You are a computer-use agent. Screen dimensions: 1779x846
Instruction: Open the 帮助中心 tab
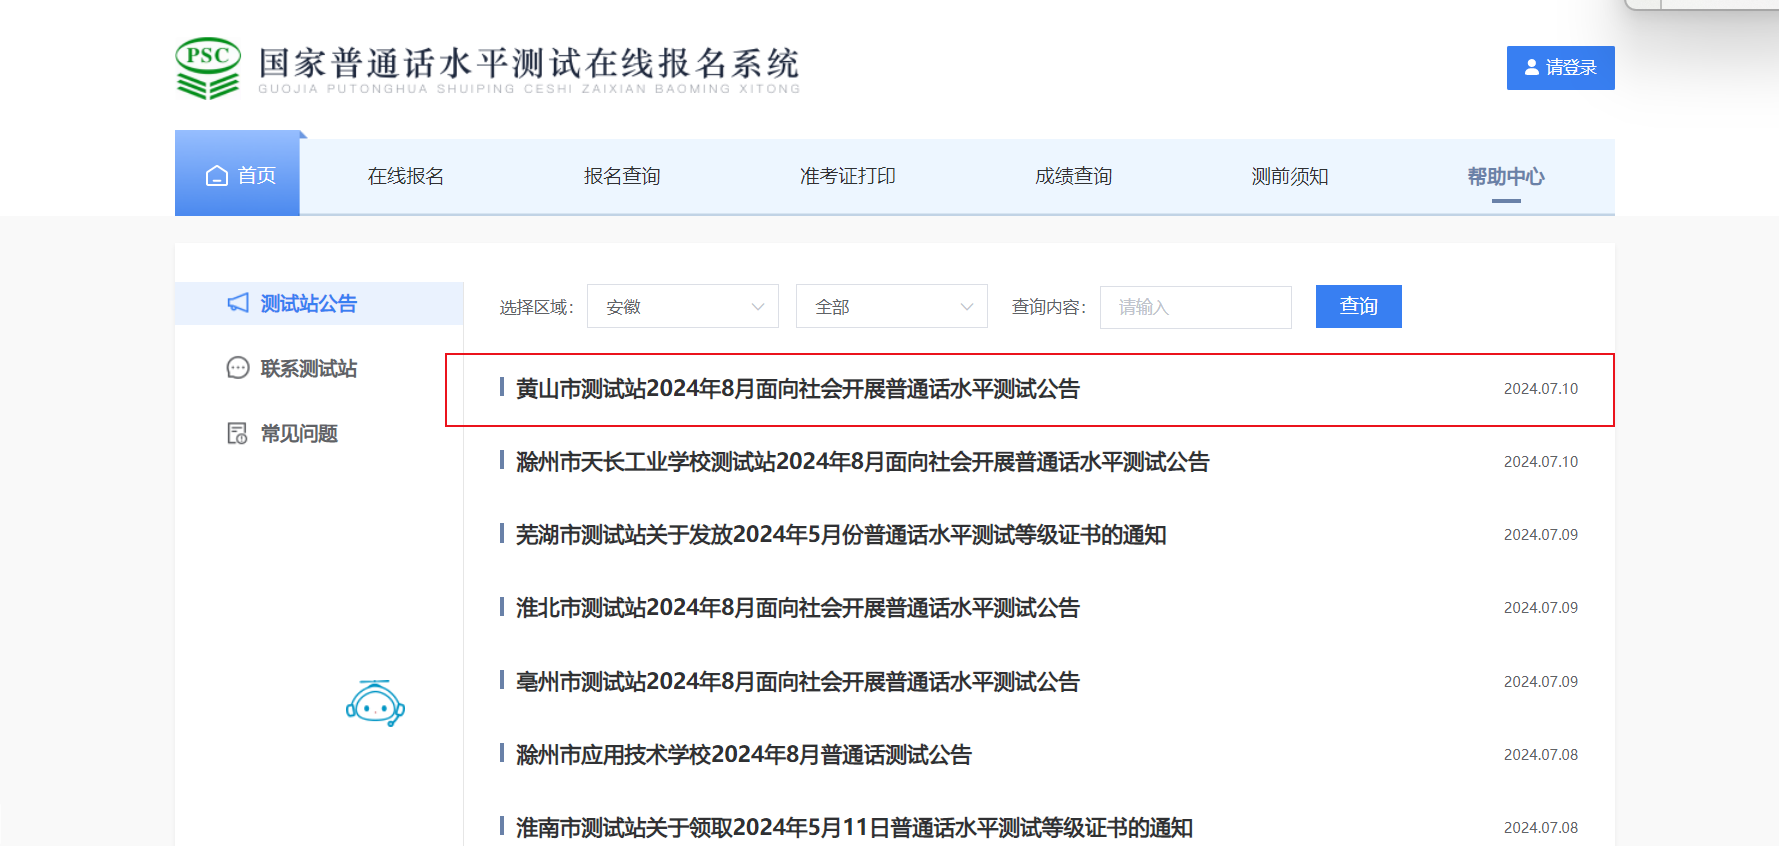(x=1505, y=176)
